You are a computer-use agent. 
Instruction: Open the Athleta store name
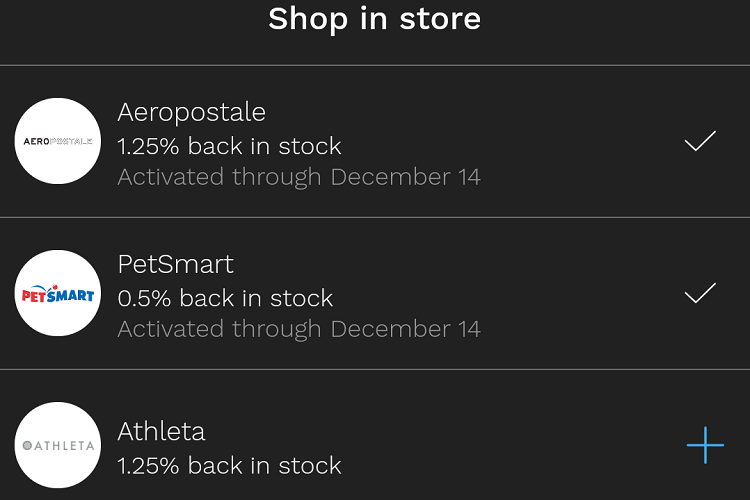(161, 432)
